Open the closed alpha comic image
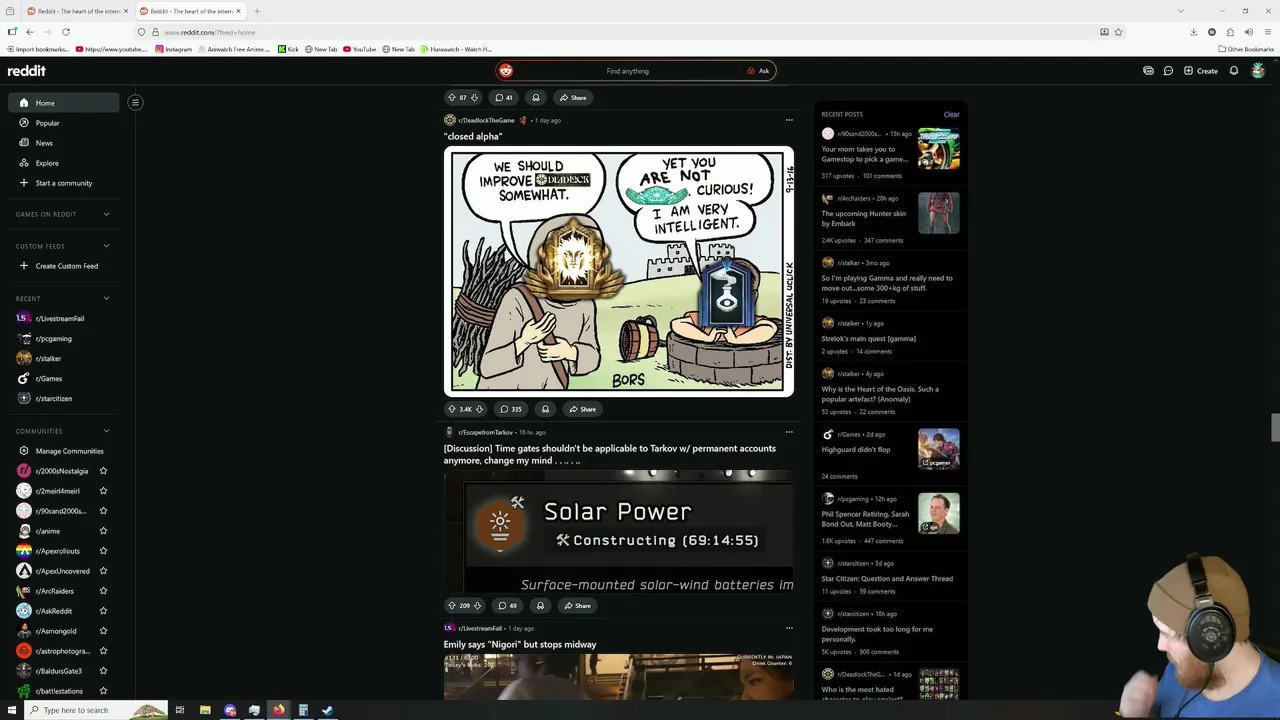 (x=619, y=272)
